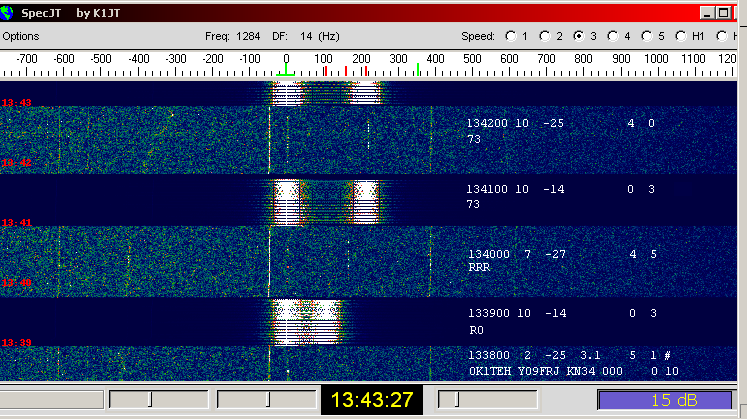Enable the H1 speed mode
The image size is (747, 420).
click(x=679, y=36)
